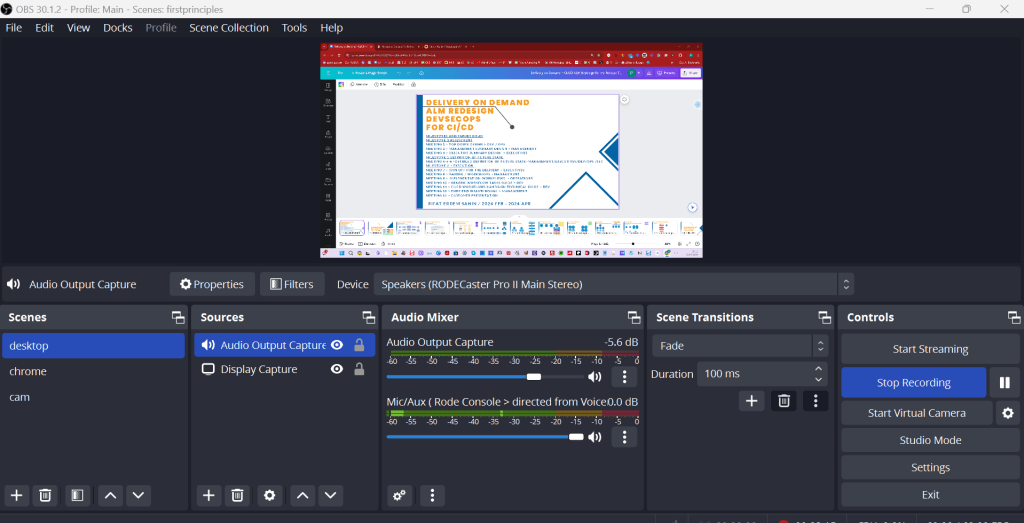Open the Edit menu
This screenshot has width=1024, height=523.
click(x=44, y=27)
